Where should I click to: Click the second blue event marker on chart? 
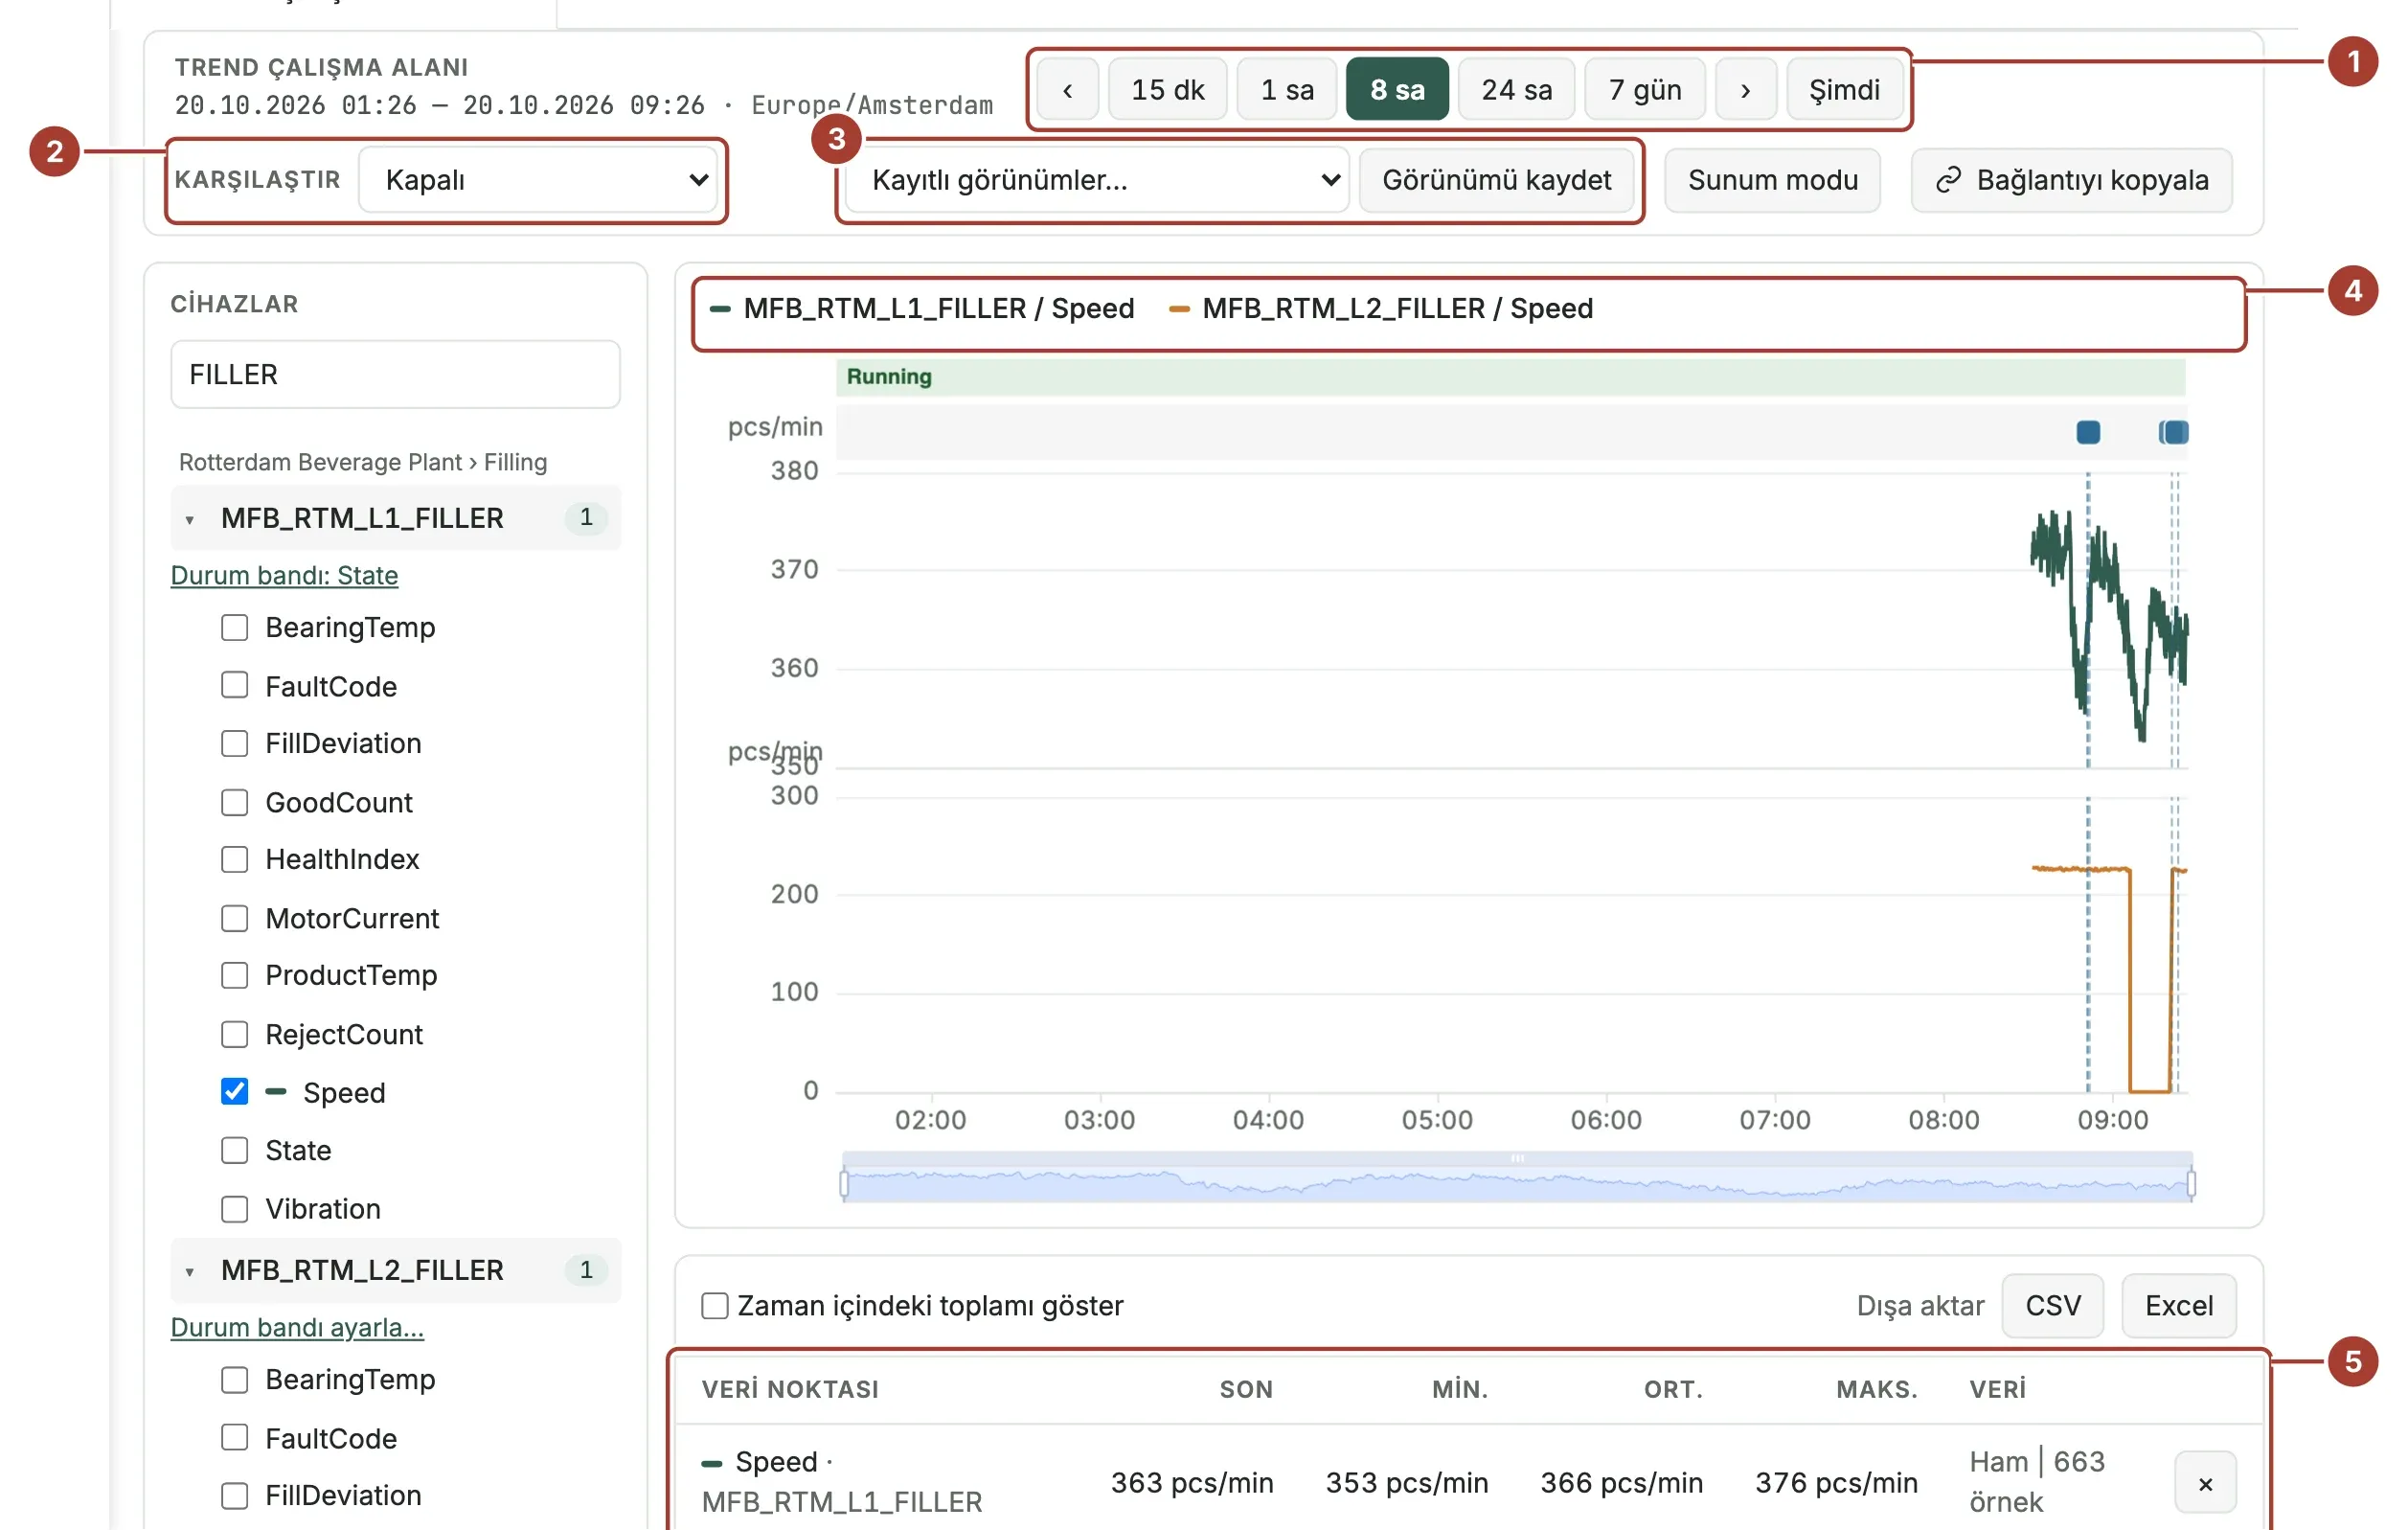pos(2173,432)
